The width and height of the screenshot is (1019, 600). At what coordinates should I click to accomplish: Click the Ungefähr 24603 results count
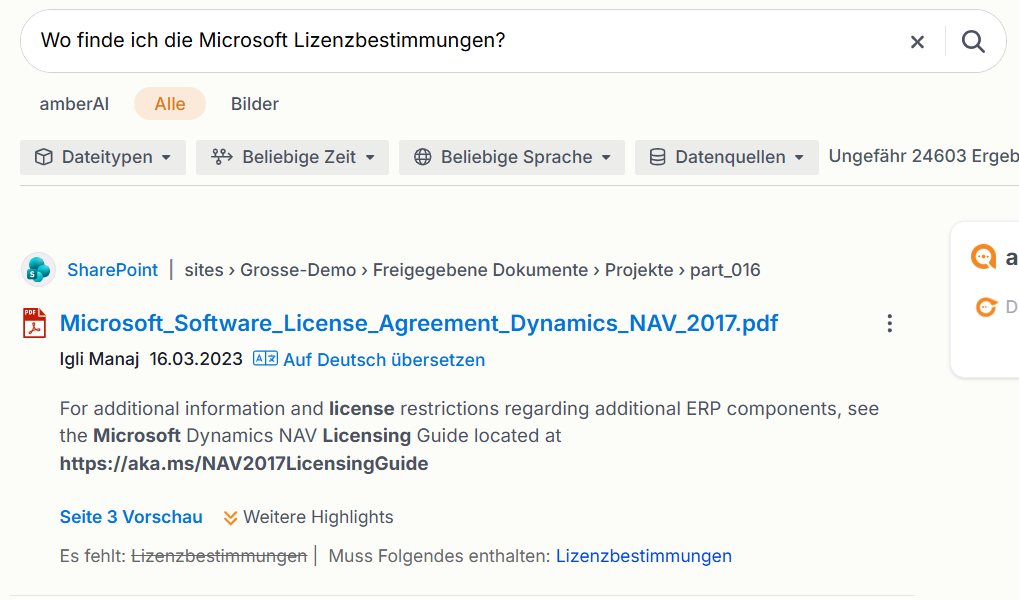click(x=923, y=157)
